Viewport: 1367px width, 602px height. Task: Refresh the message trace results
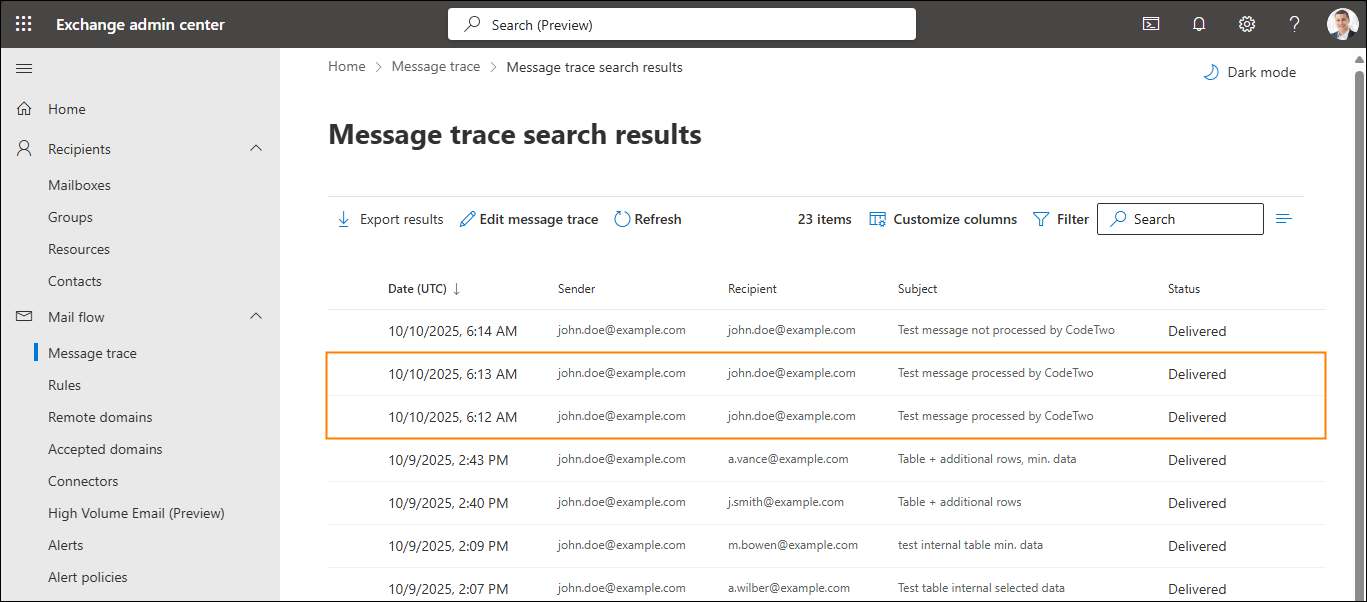tap(647, 218)
